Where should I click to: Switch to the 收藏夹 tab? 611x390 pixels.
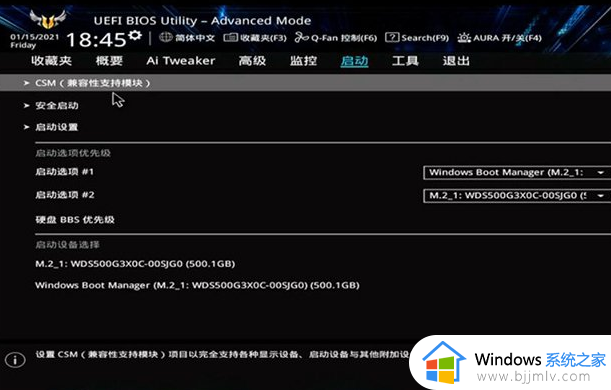[51, 61]
